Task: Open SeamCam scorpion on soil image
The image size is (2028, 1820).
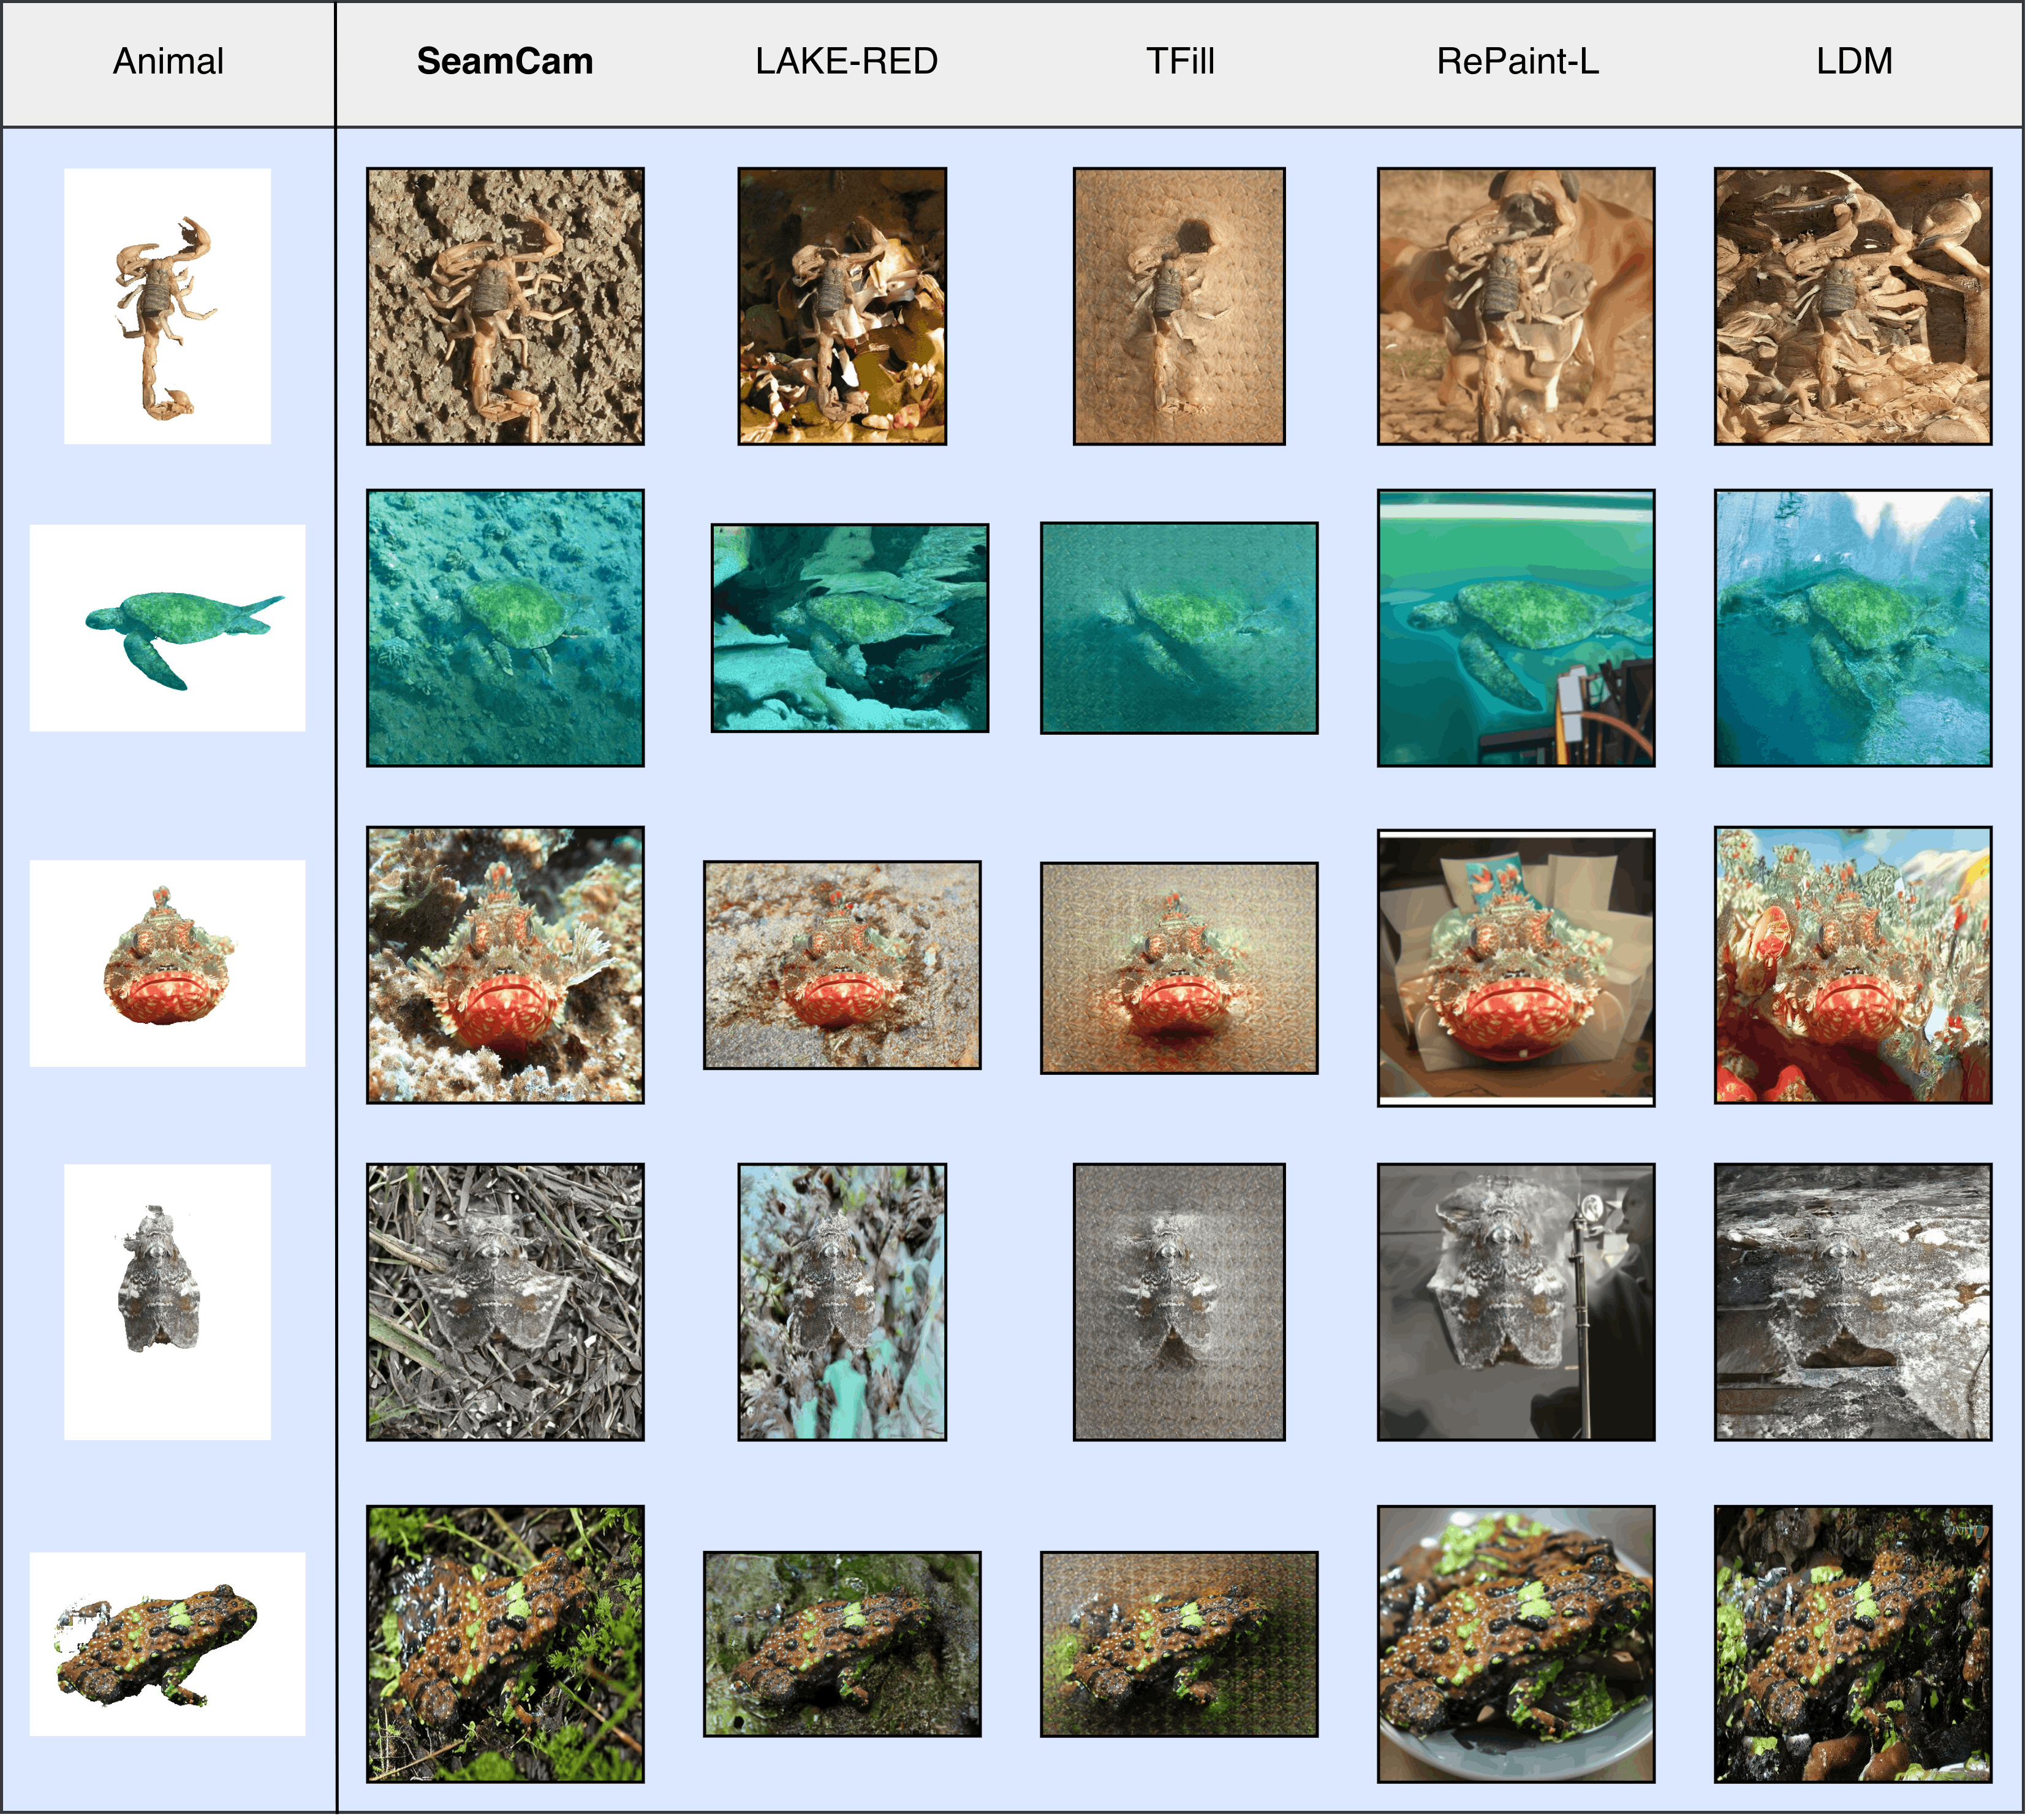Action: pos(505,306)
